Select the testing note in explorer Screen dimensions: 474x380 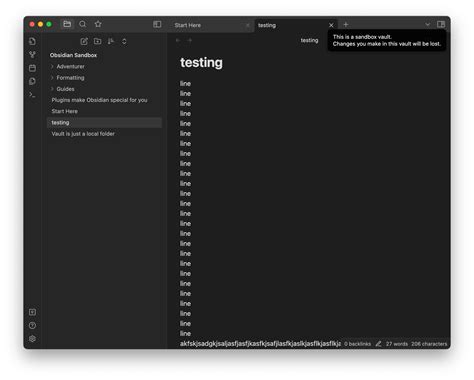[104, 123]
